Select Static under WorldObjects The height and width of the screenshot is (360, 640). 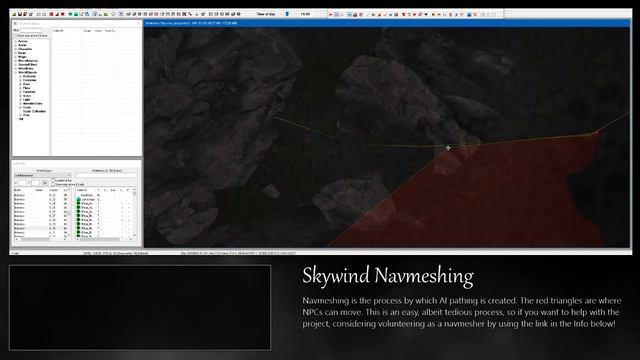point(27,107)
